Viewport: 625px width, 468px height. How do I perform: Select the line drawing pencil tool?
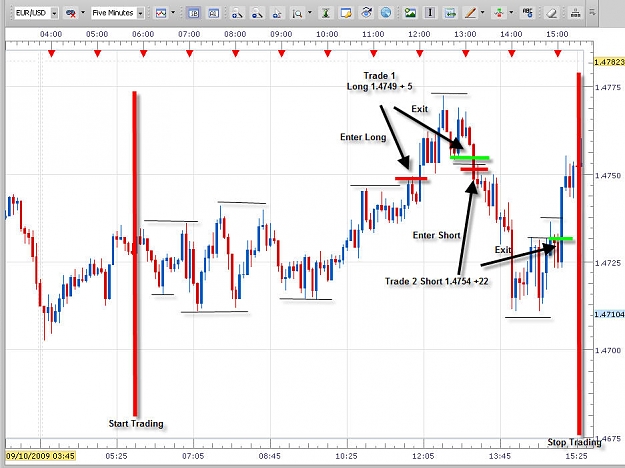[x=470, y=13]
